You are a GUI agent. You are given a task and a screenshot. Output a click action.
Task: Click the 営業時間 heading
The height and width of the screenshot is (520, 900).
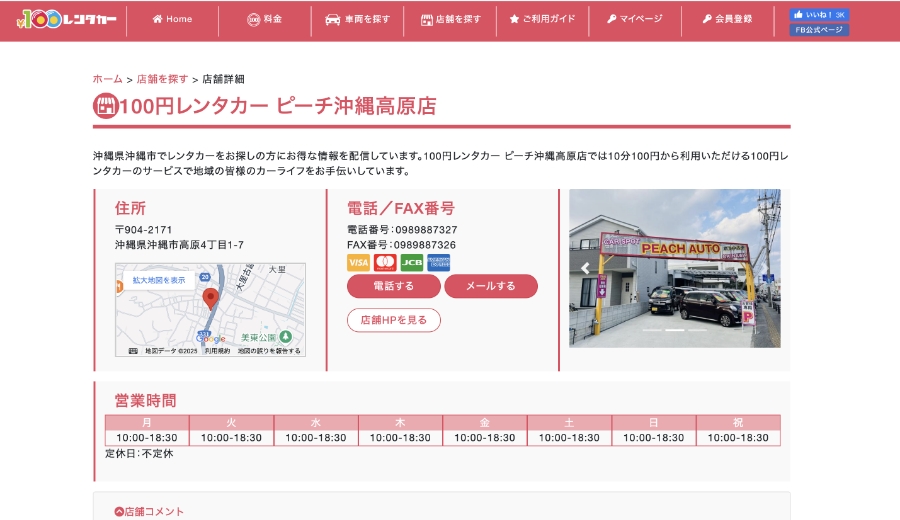pyautogui.click(x=145, y=401)
